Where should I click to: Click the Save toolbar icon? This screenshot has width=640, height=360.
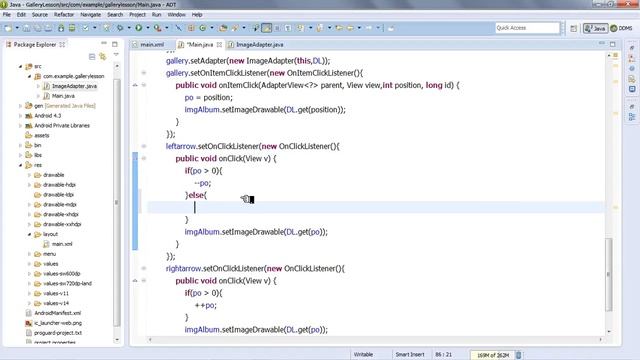[27, 28]
